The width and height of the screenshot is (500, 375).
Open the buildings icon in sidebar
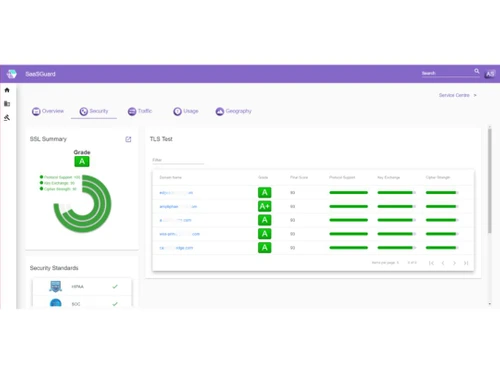click(7, 104)
